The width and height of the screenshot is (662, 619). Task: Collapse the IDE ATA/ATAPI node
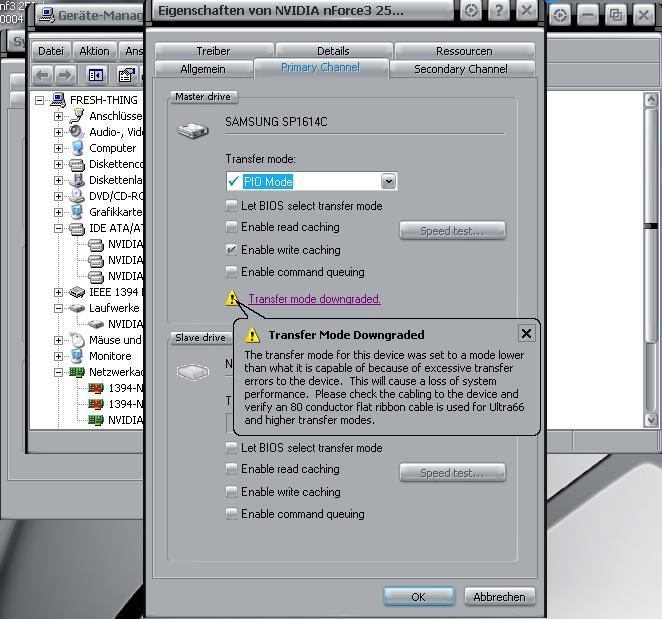pos(58,228)
